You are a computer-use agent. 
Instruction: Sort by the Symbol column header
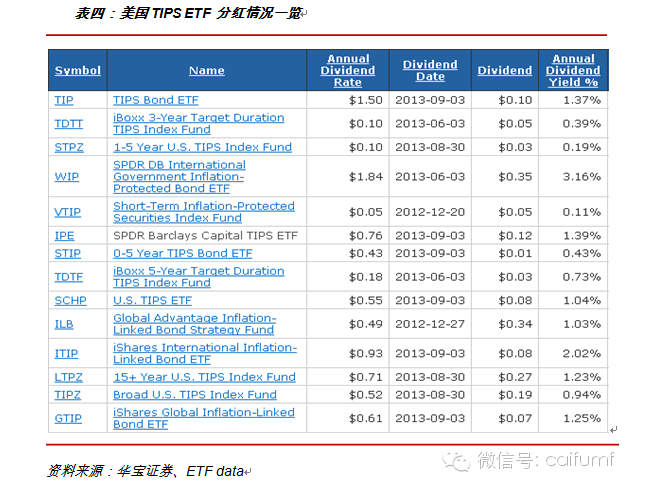(78, 71)
